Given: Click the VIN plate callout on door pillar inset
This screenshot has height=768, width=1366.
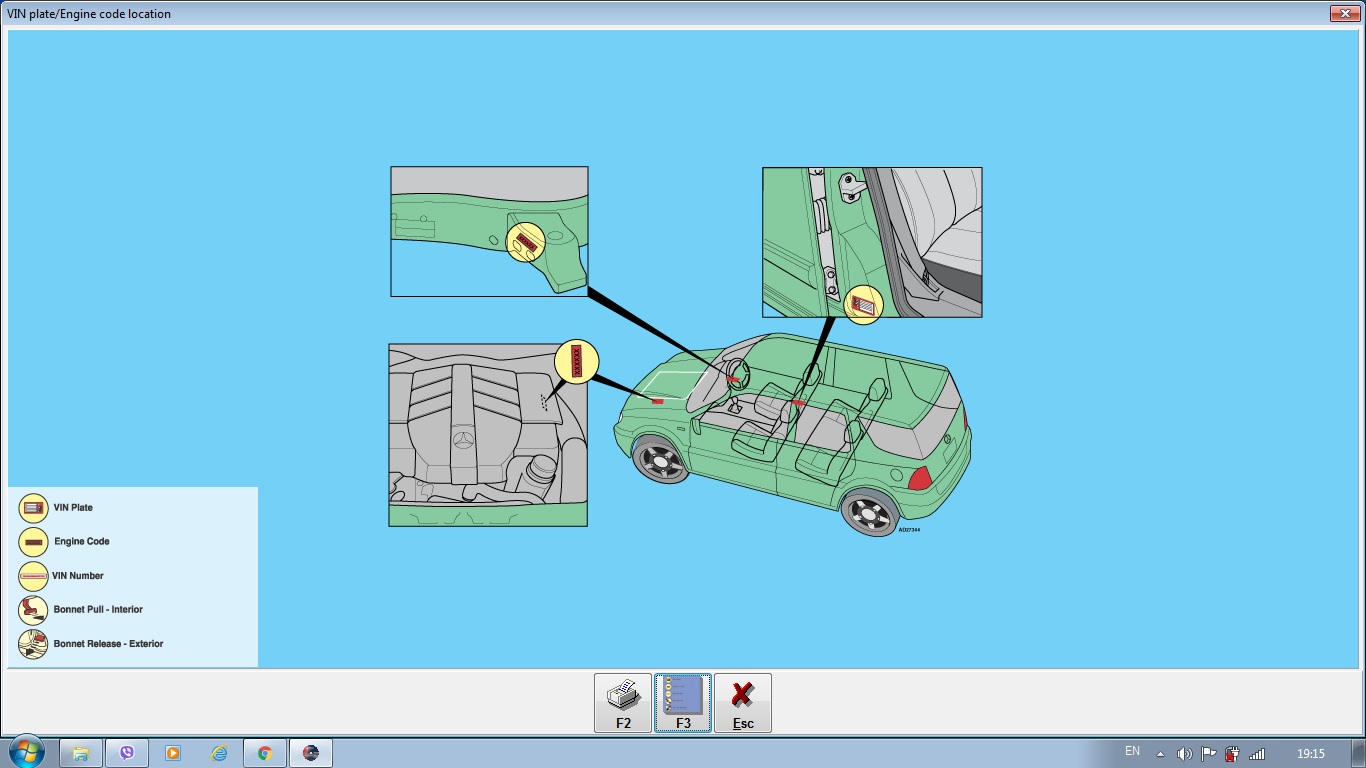Looking at the screenshot, I should click(864, 305).
